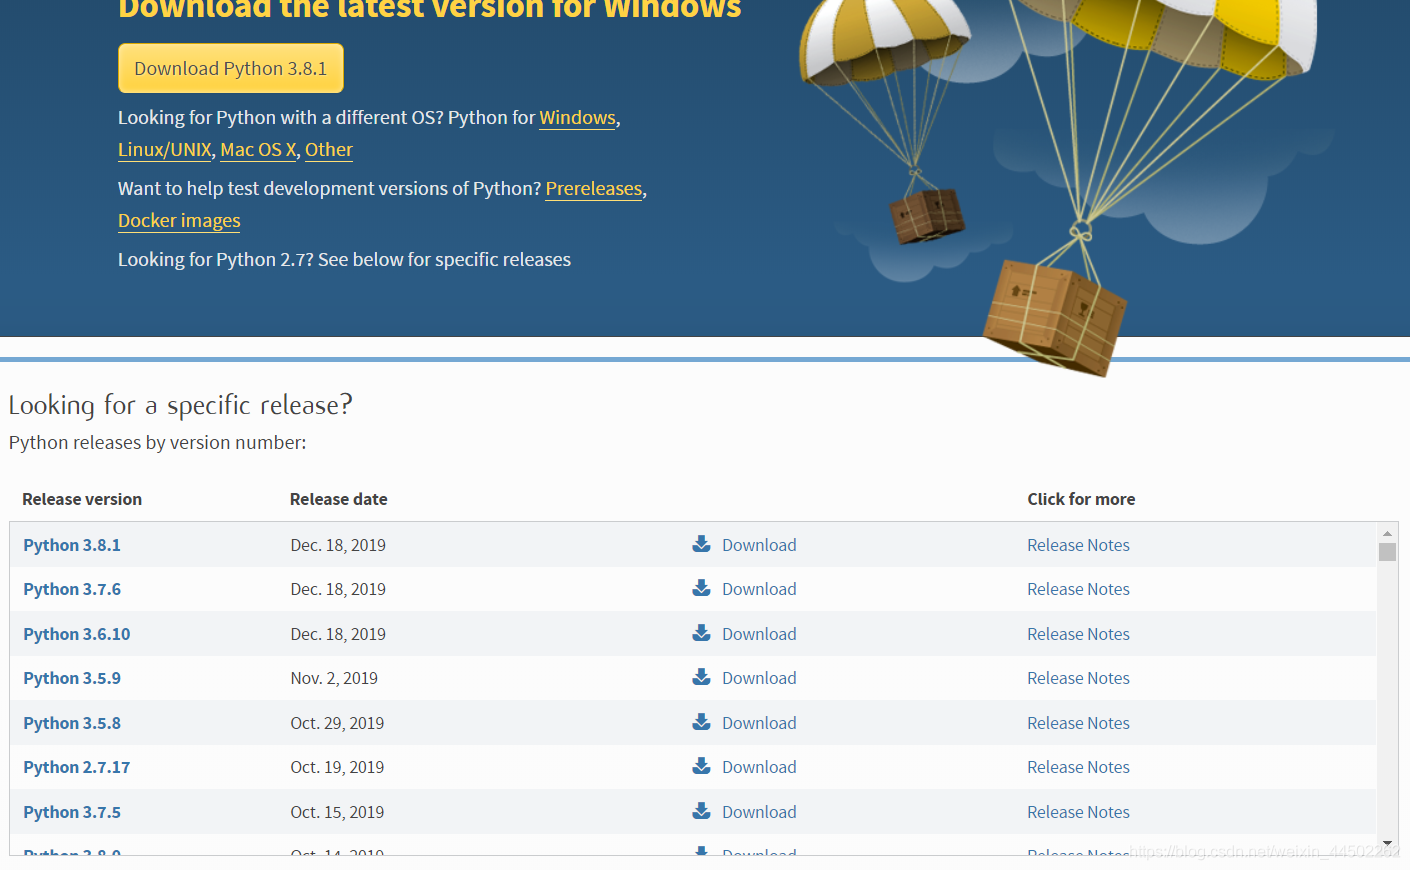Screen dimensions: 1410x870
Task: Click Download text link for Python 3.8.1
Action: [x=759, y=545]
